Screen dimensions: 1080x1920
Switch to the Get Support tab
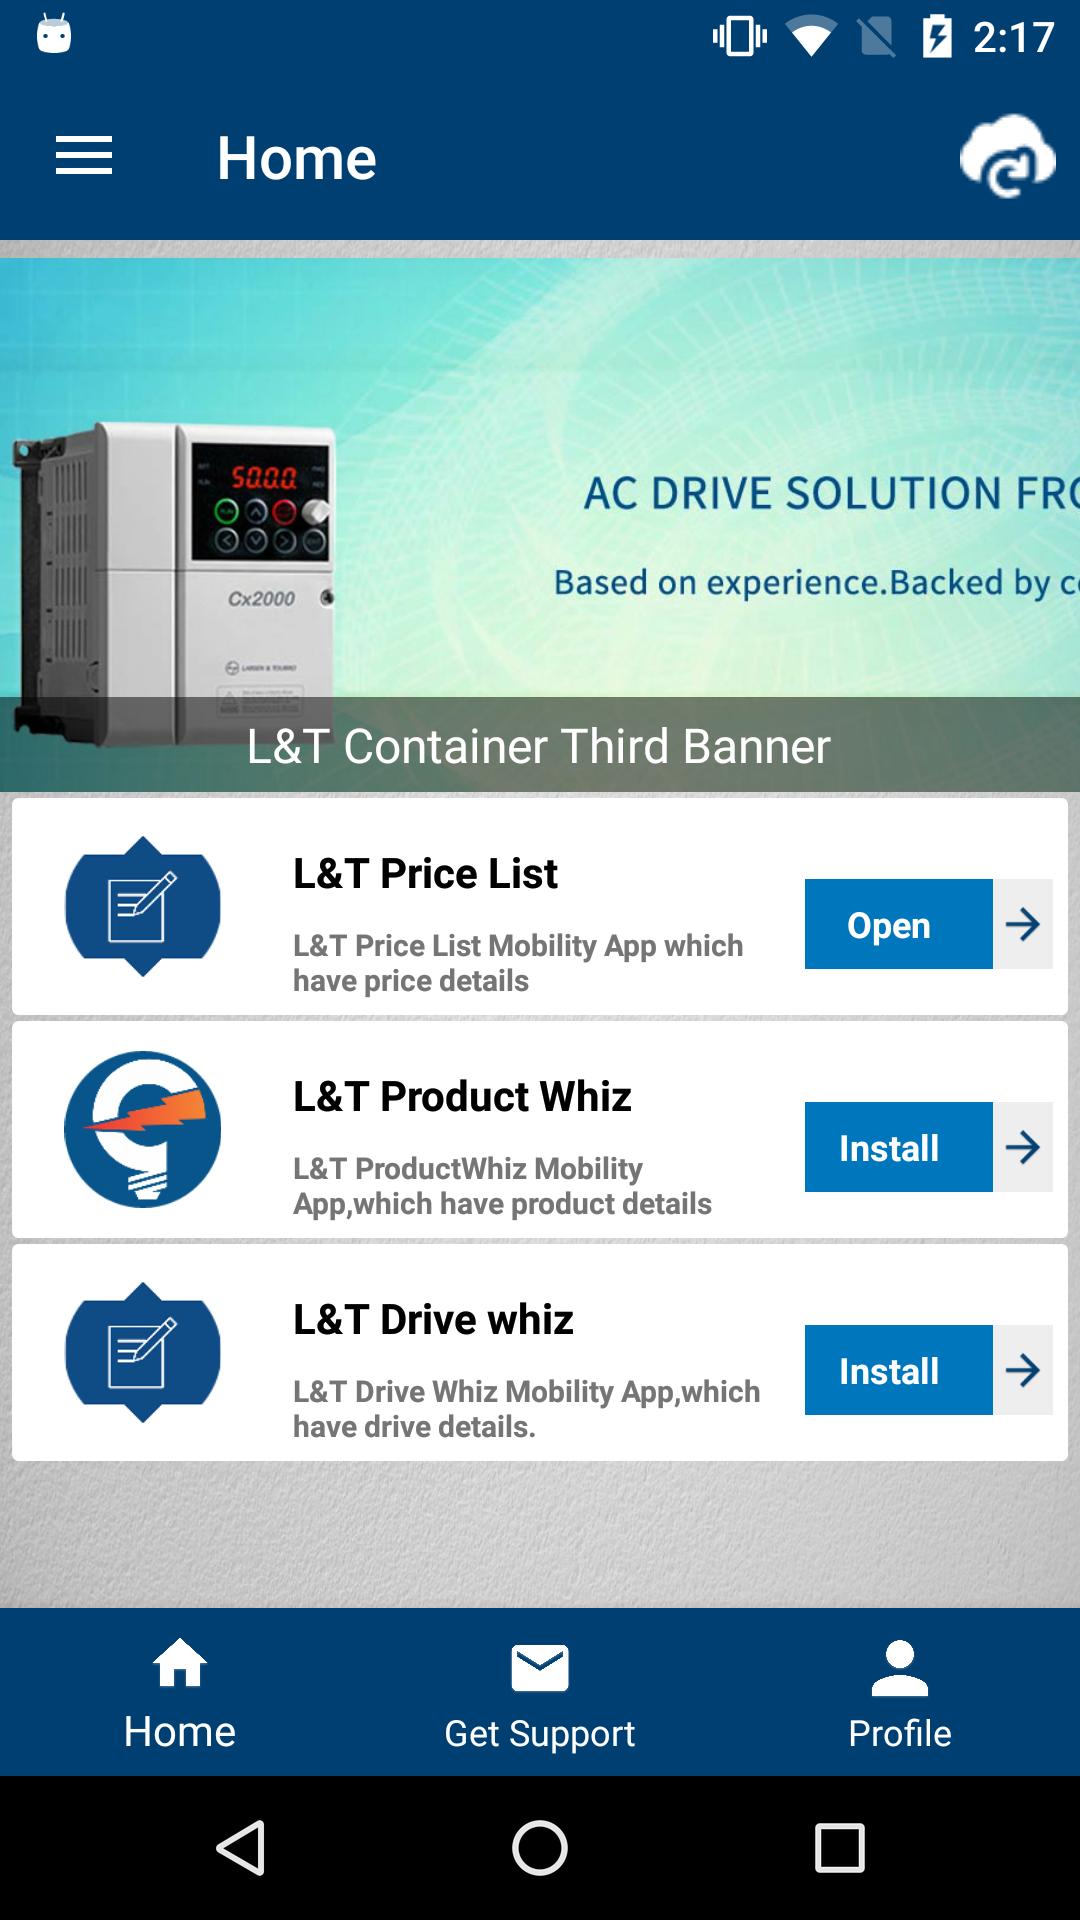coord(540,1692)
